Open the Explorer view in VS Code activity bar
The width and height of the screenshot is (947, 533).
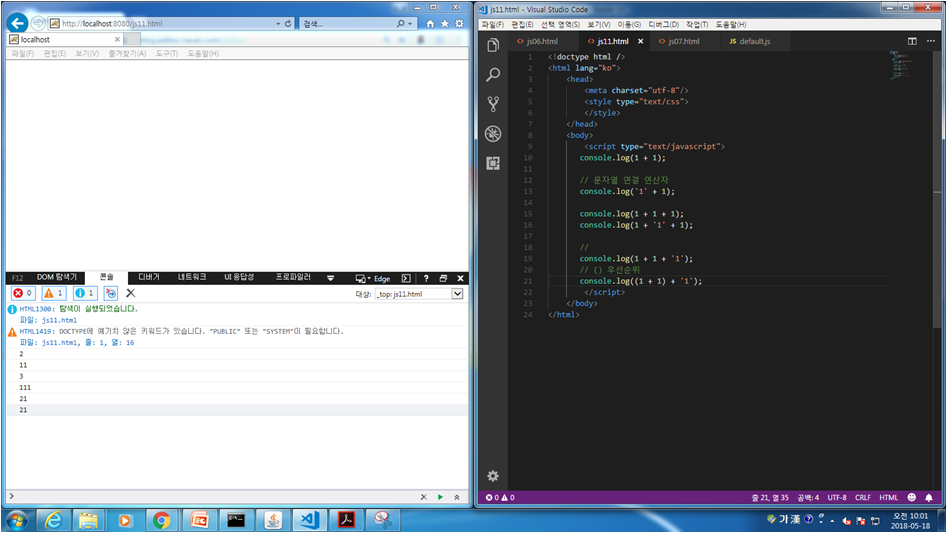tap(493, 45)
